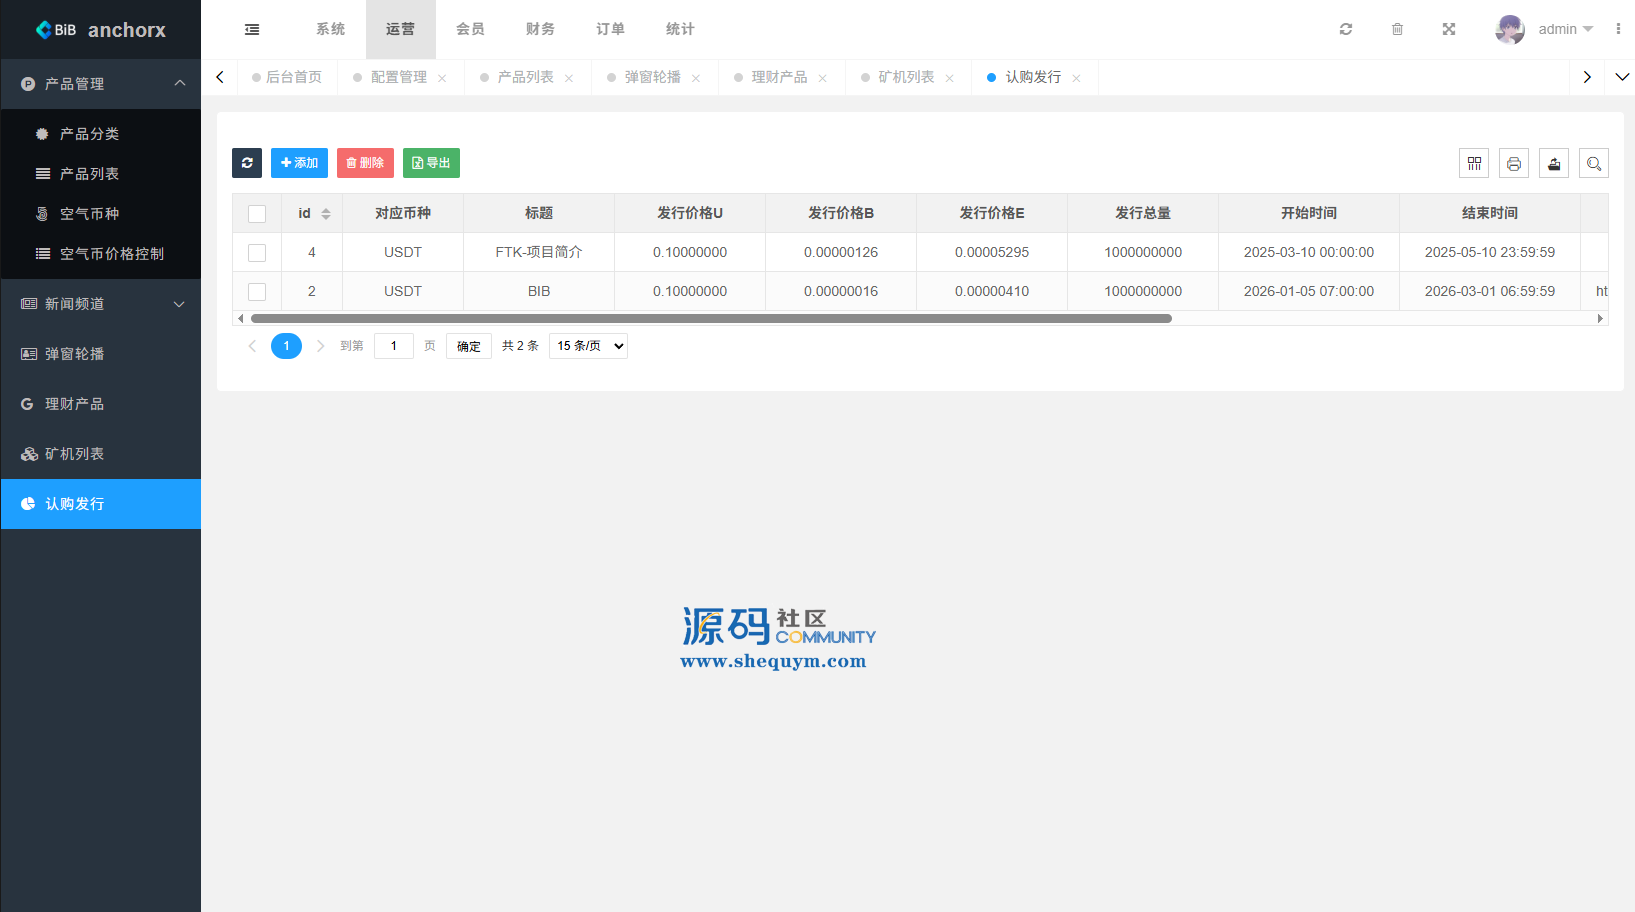Click the search magnifier icon
The image size is (1635, 912).
point(1594,164)
